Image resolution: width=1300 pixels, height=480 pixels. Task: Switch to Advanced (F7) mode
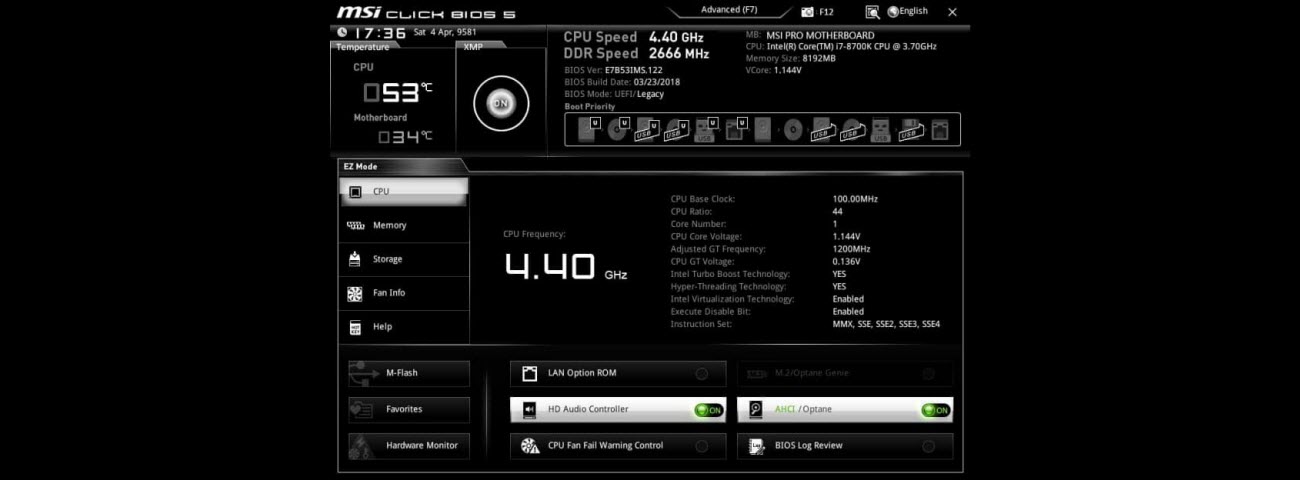728,10
